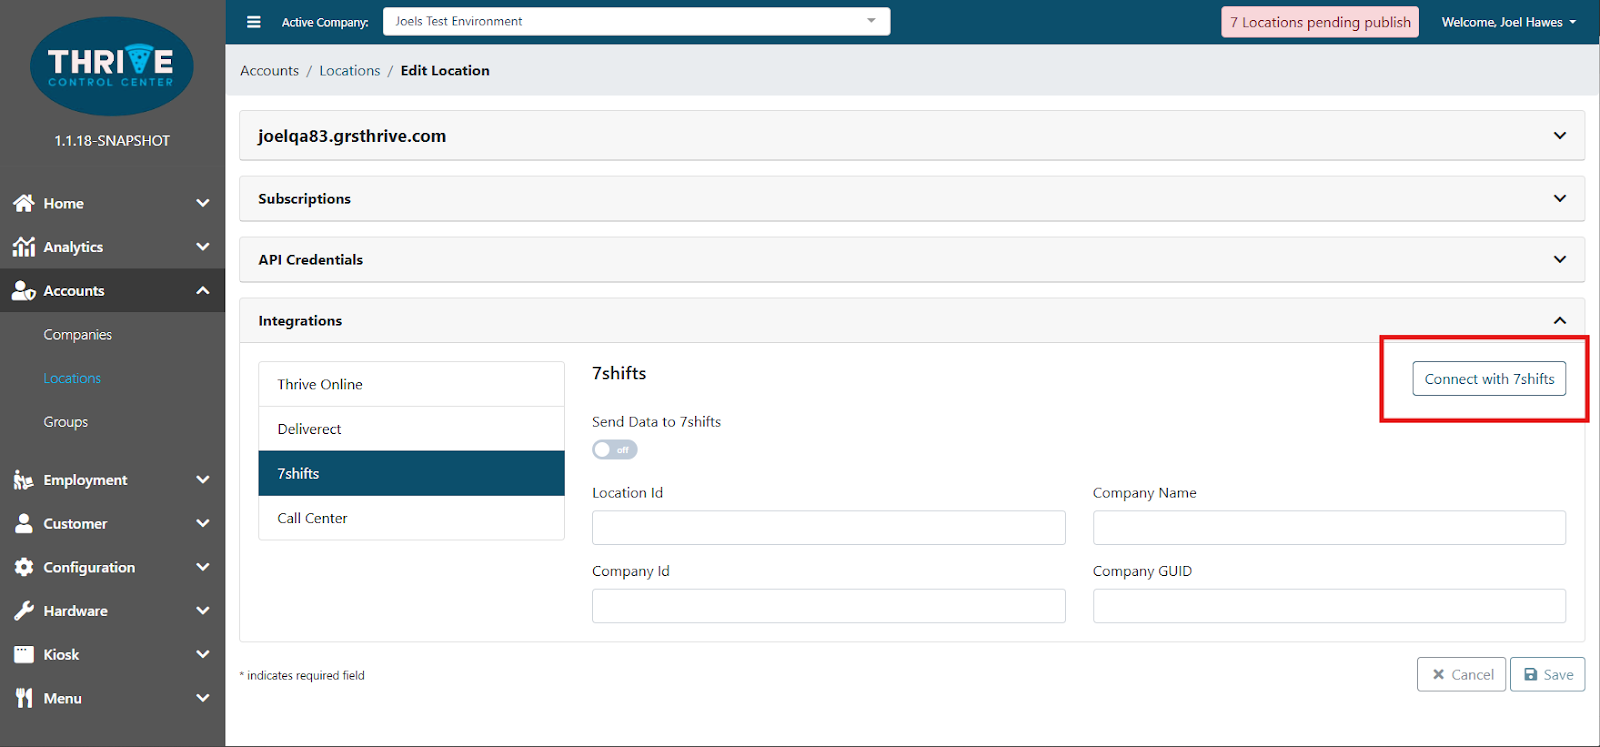Click the Configuration gear icon
This screenshot has width=1600, height=747.
pyautogui.click(x=24, y=567)
